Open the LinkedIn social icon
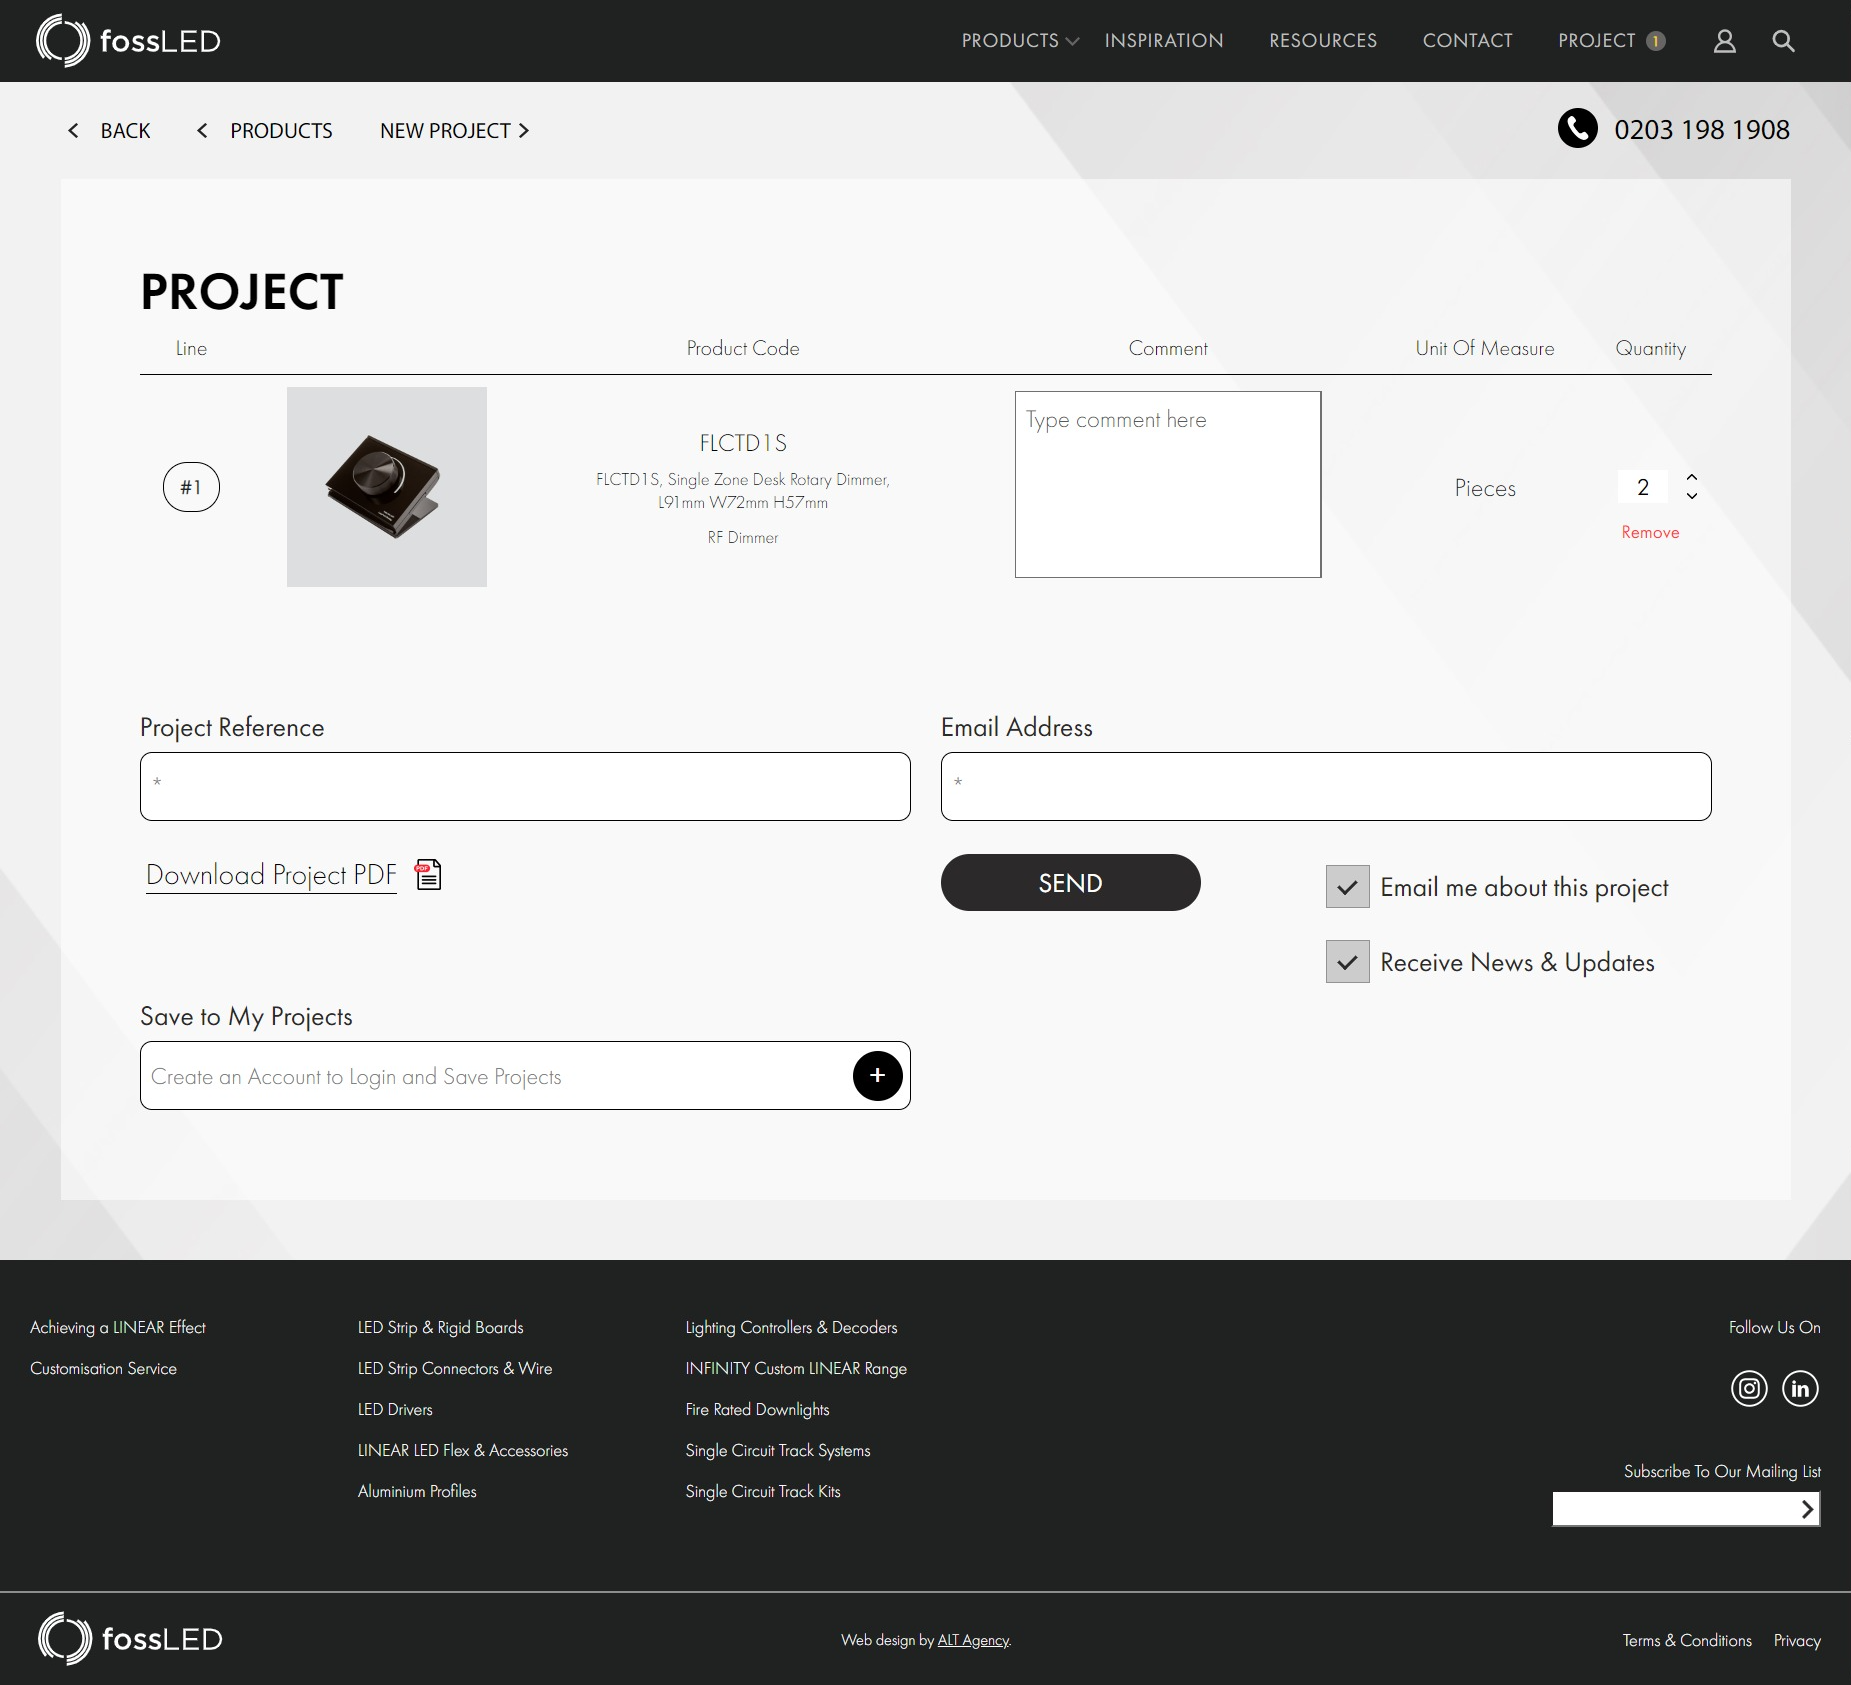Image resolution: width=1851 pixels, height=1685 pixels. 1800,1388
